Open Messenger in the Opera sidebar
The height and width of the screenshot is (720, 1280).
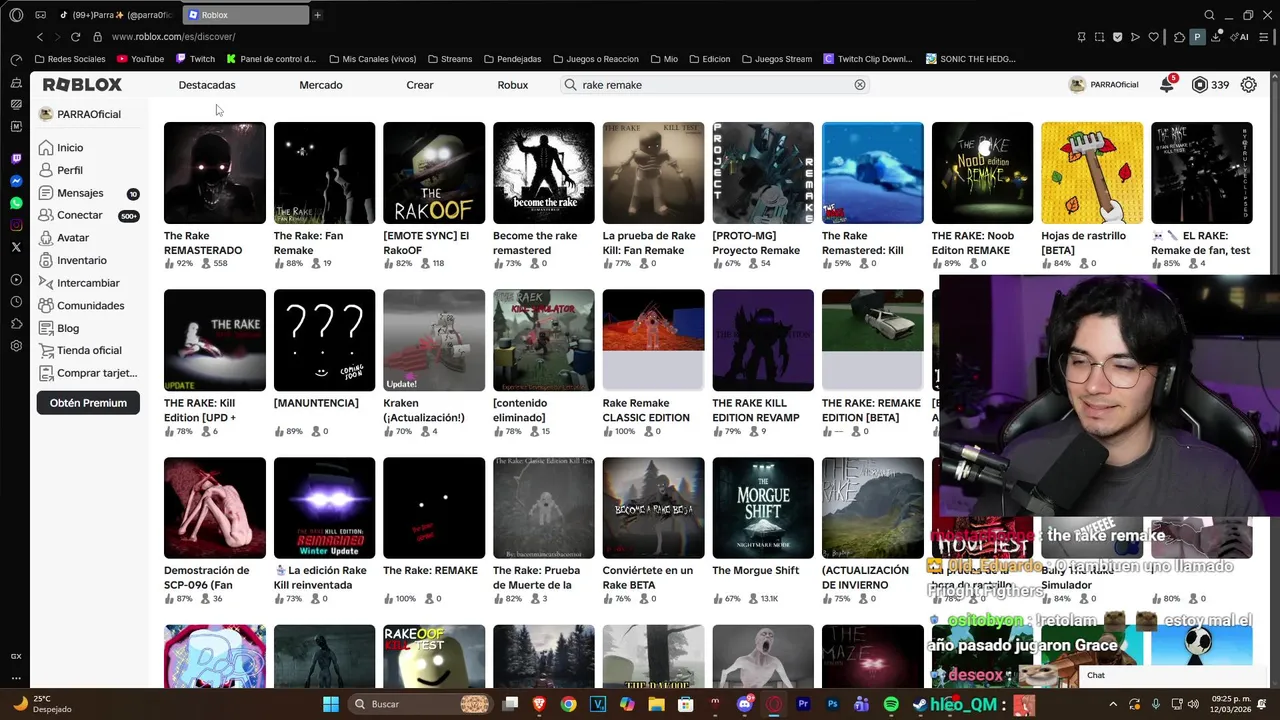point(16,181)
